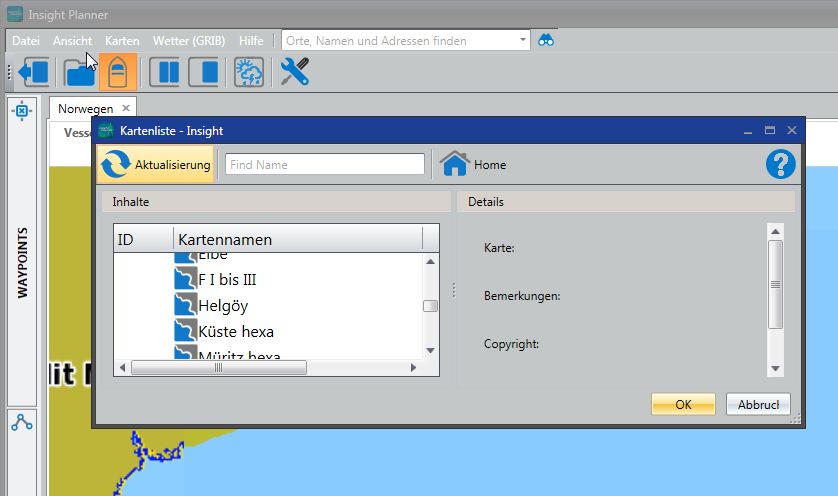The image size is (838, 496).
Task: Select the single panel layout icon
Action: click(x=205, y=72)
